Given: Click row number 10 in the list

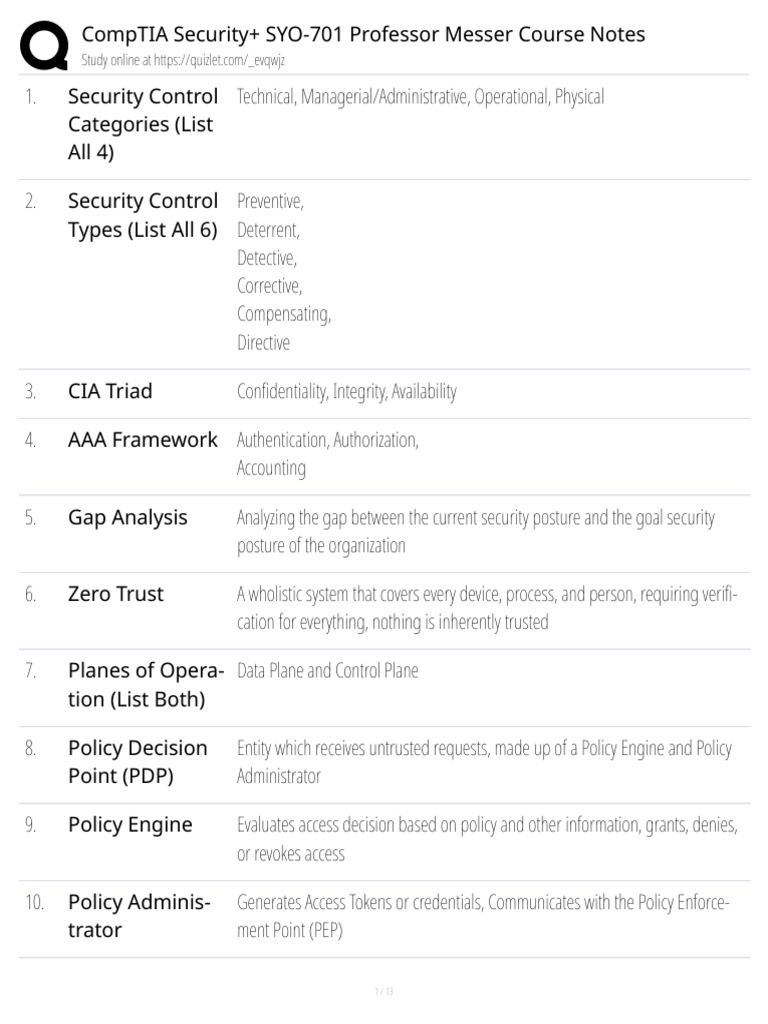Looking at the screenshot, I should pyautogui.click(x=34, y=903).
